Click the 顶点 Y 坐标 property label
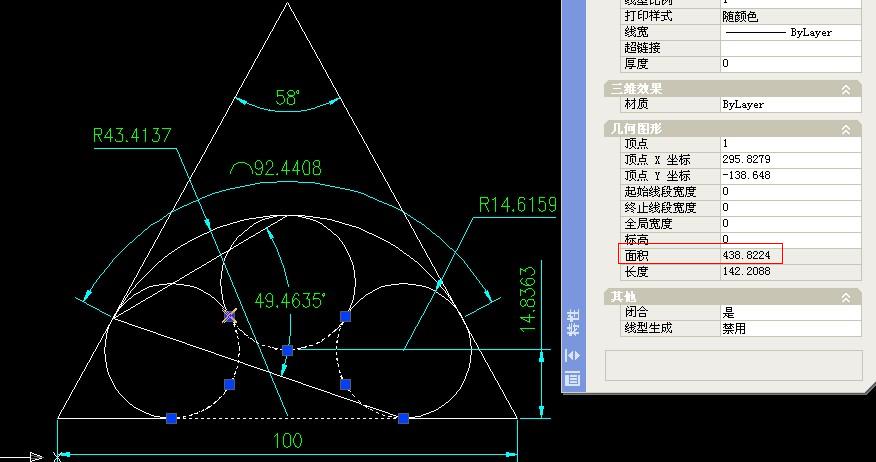This screenshot has width=876, height=462. tap(657, 175)
